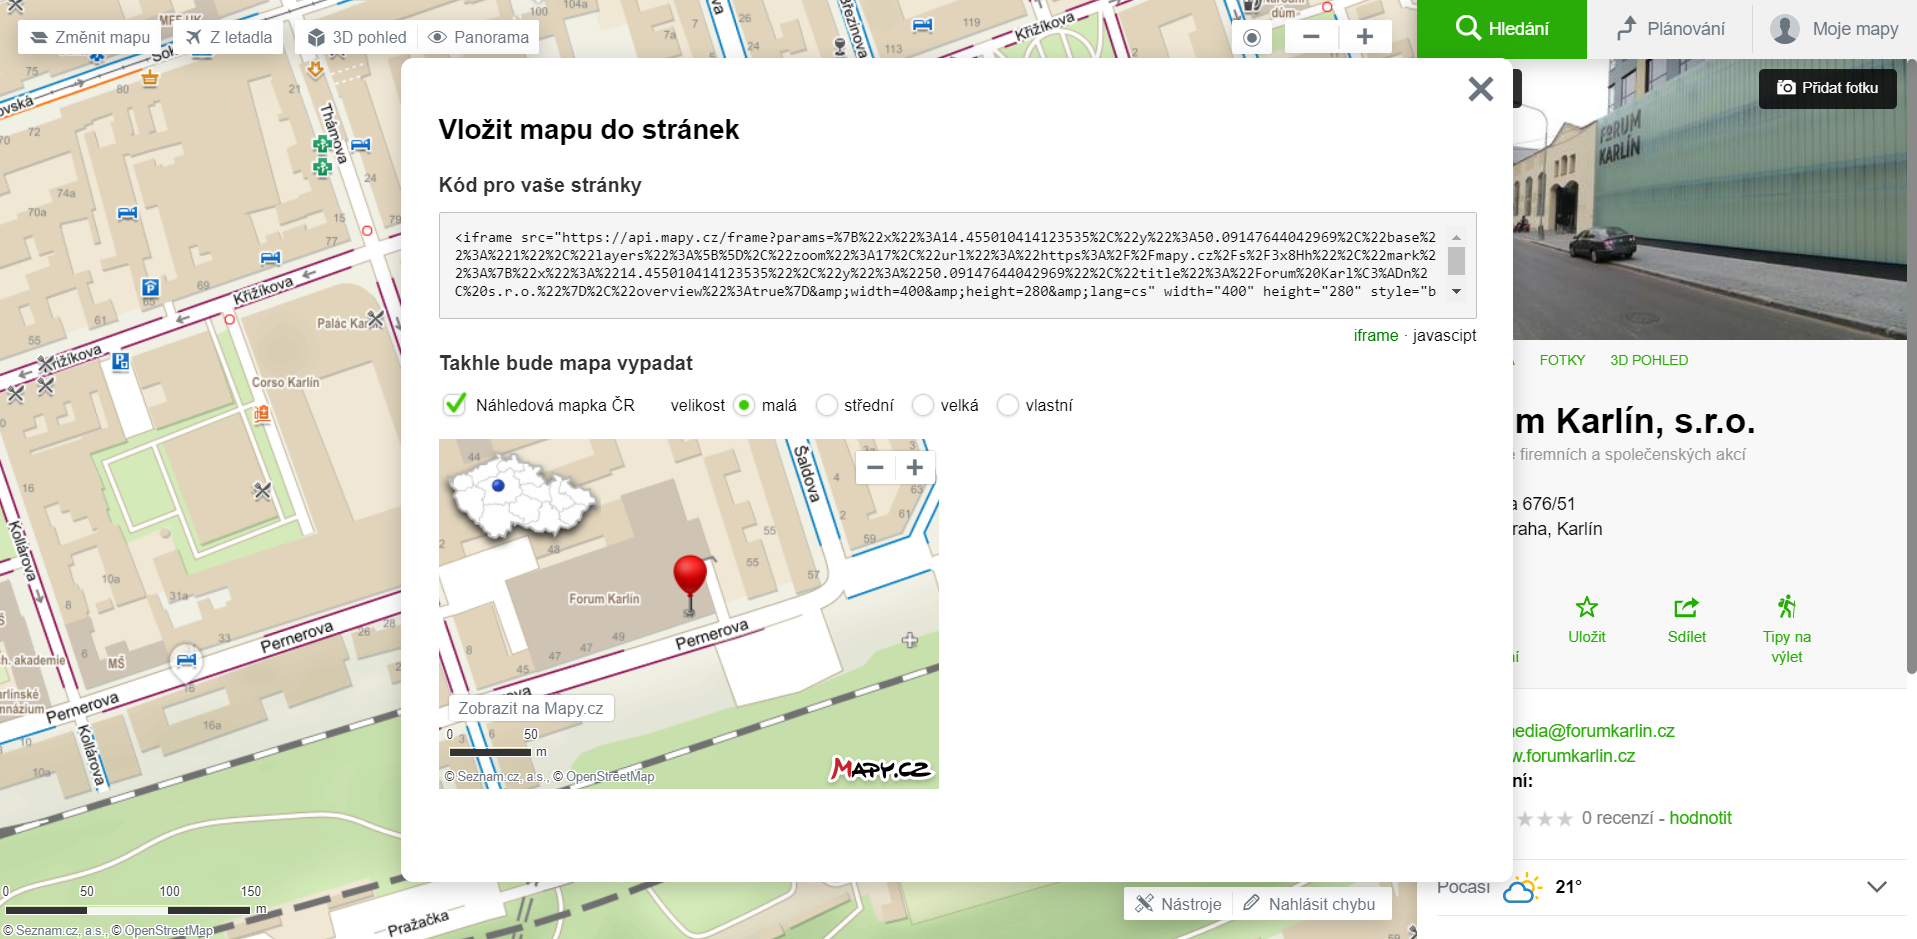Select vlastní size radio button
Image resolution: width=1917 pixels, height=939 pixels.
pos(1007,405)
